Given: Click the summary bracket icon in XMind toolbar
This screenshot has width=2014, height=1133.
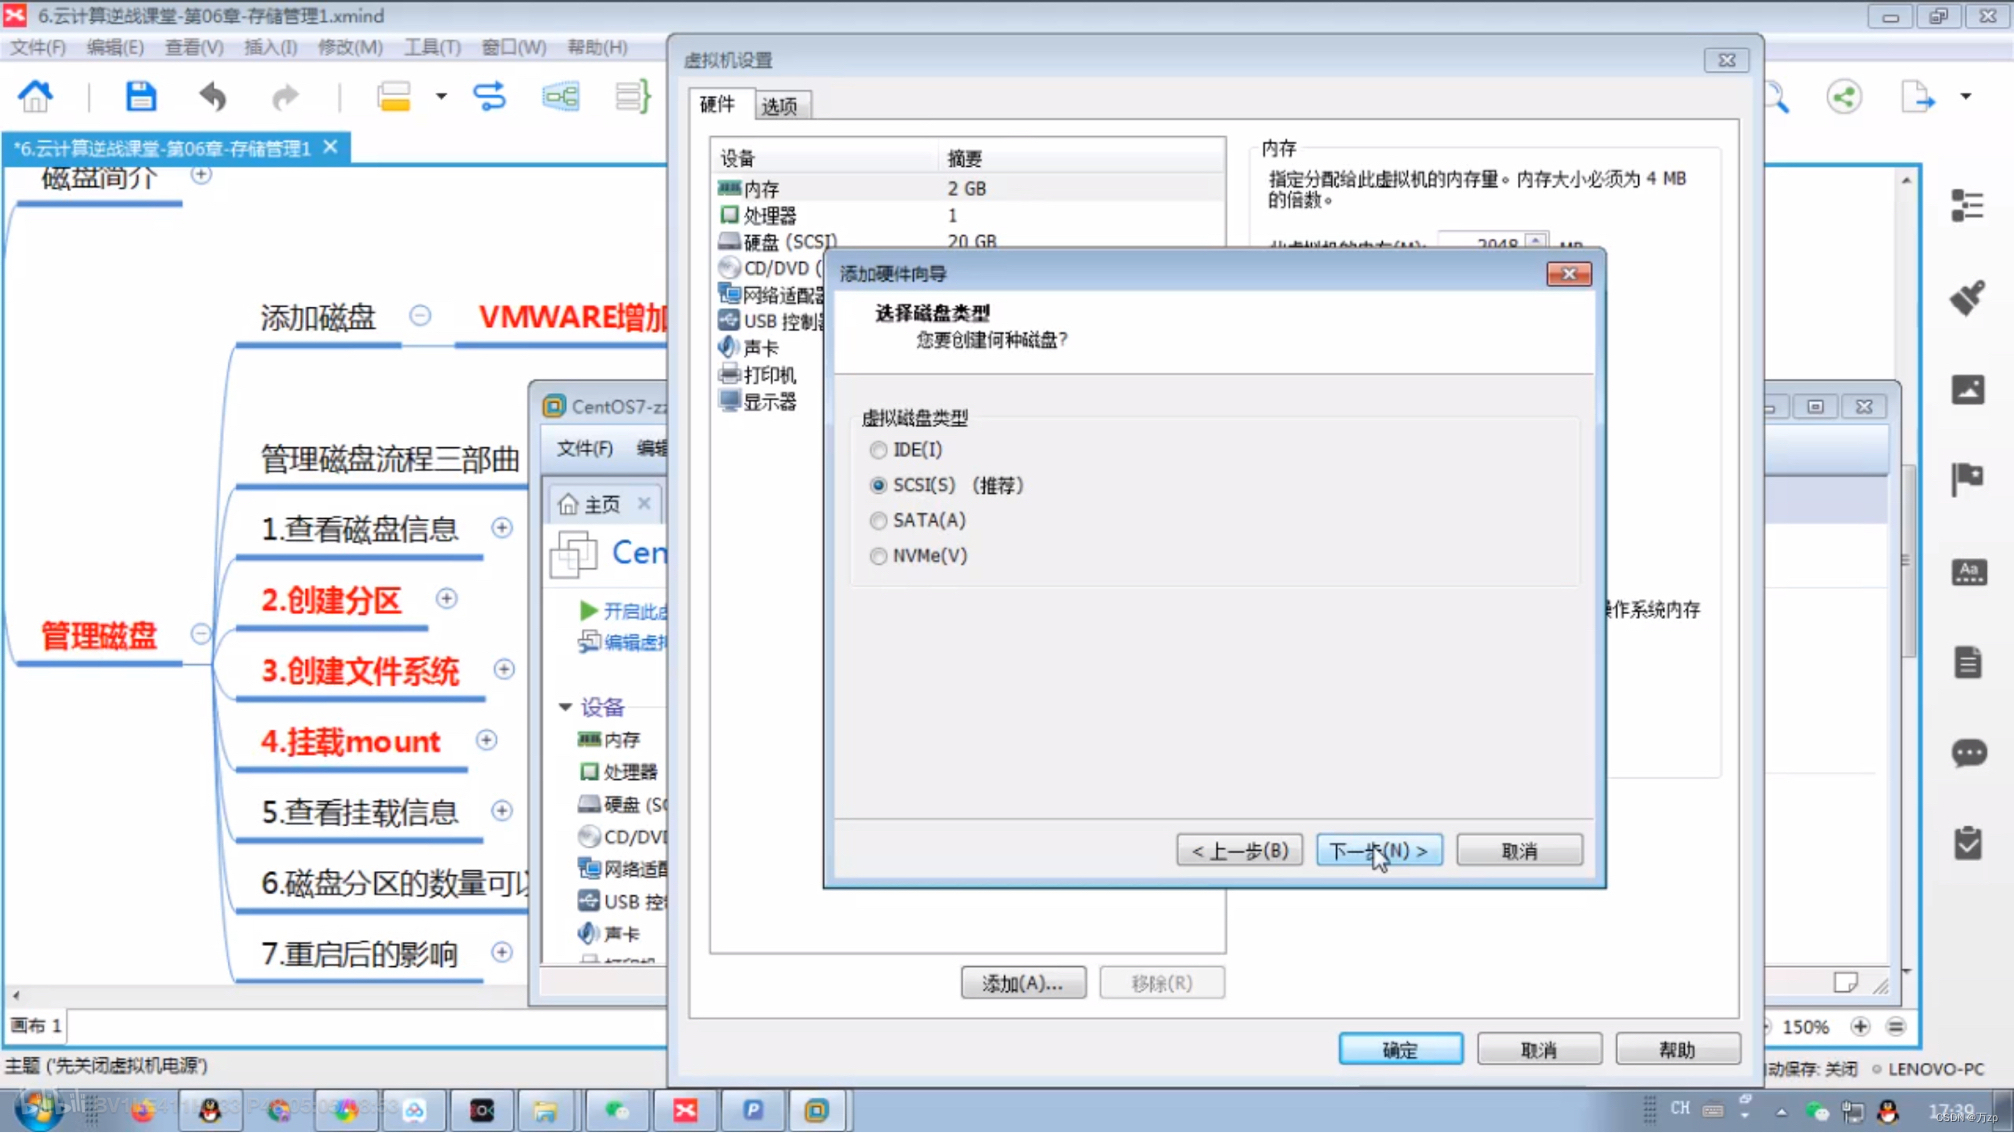Looking at the screenshot, I should click(x=633, y=96).
